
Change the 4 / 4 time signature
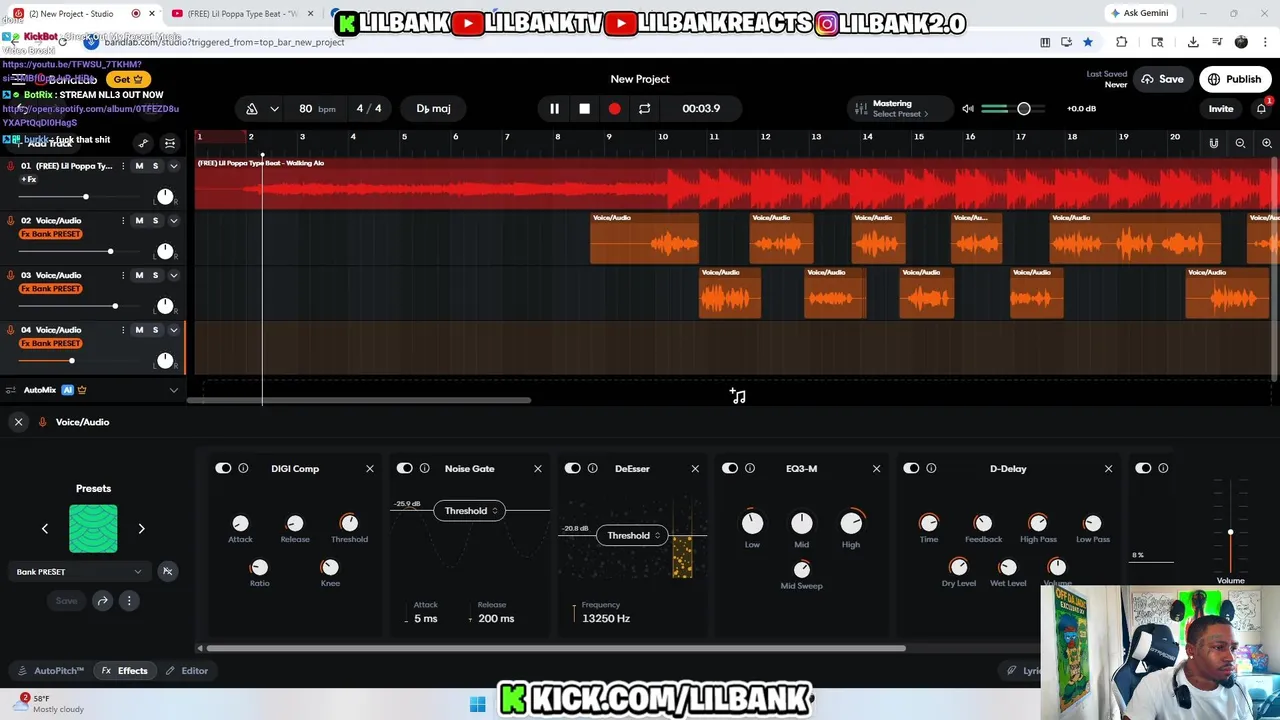pos(369,108)
